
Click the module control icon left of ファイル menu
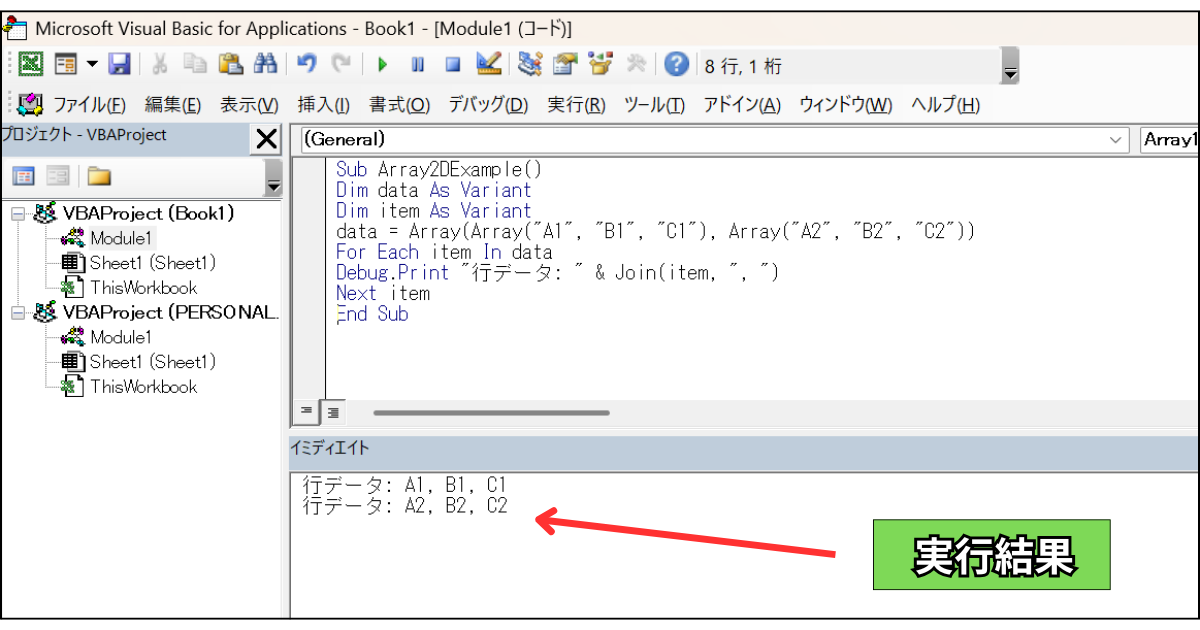30,104
